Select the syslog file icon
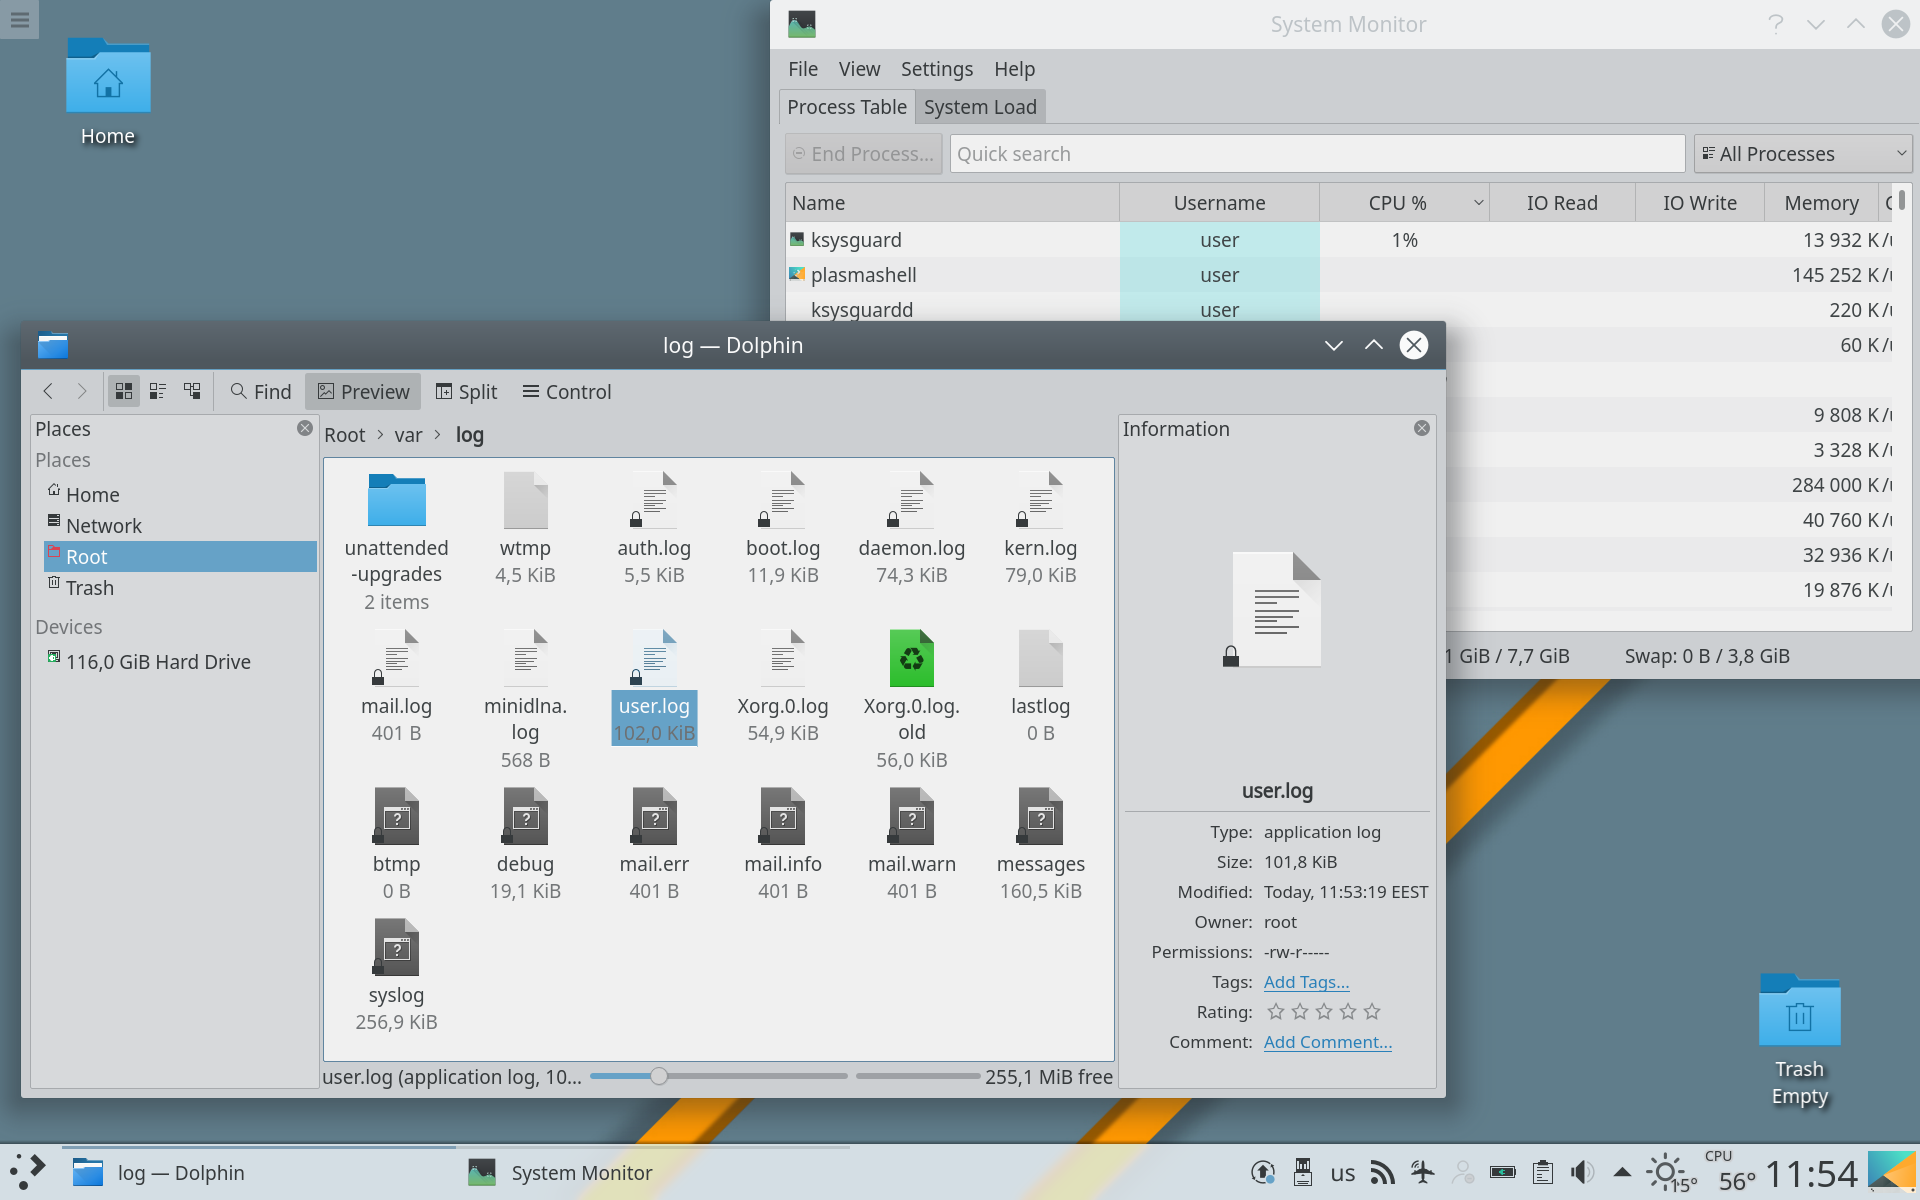 click(x=396, y=947)
